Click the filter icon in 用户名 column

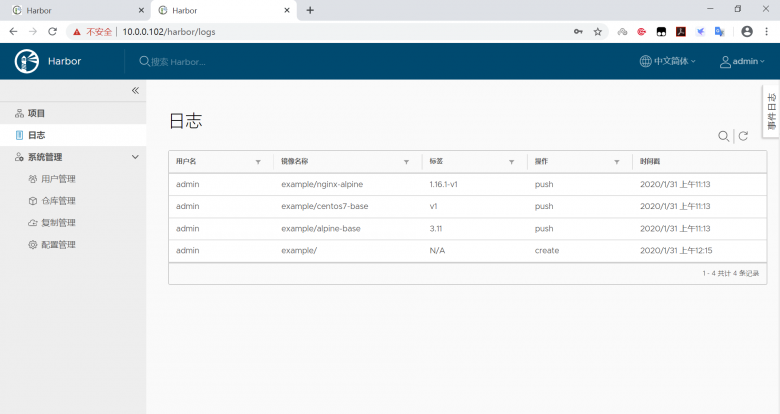pyautogui.click(x=258, y=161)
